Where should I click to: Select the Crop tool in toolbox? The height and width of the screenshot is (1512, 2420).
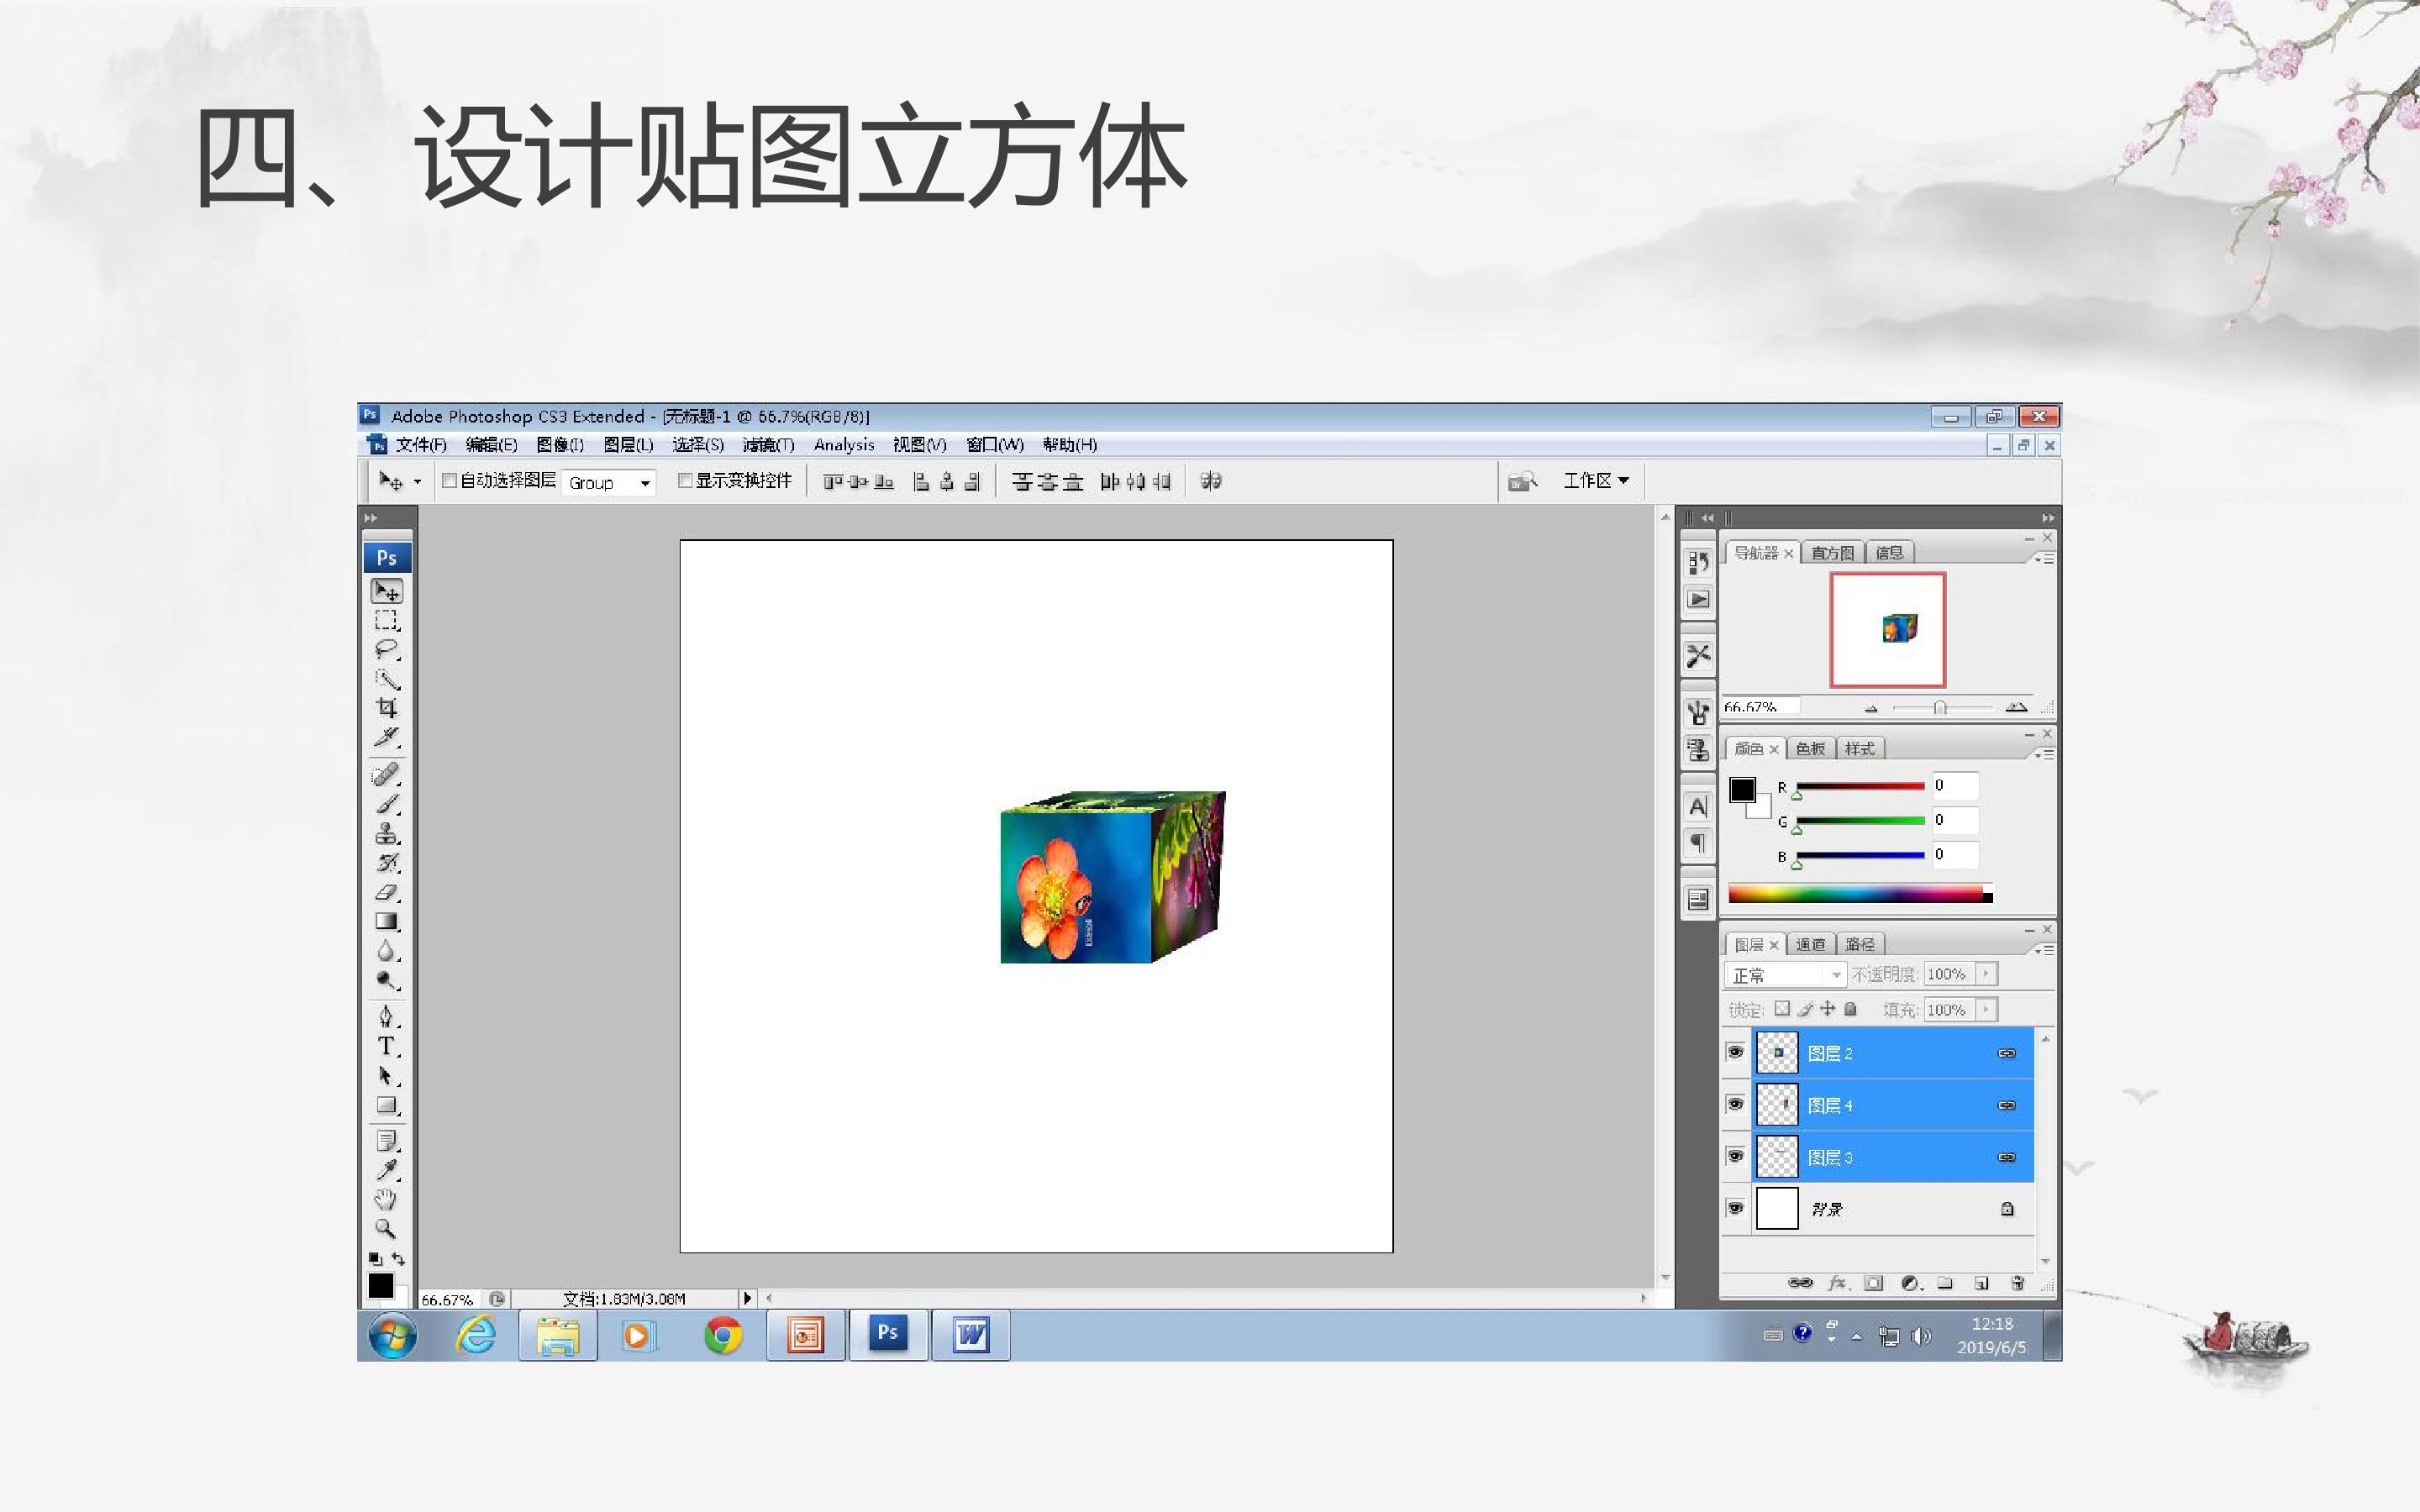click(x=387, y=708)
